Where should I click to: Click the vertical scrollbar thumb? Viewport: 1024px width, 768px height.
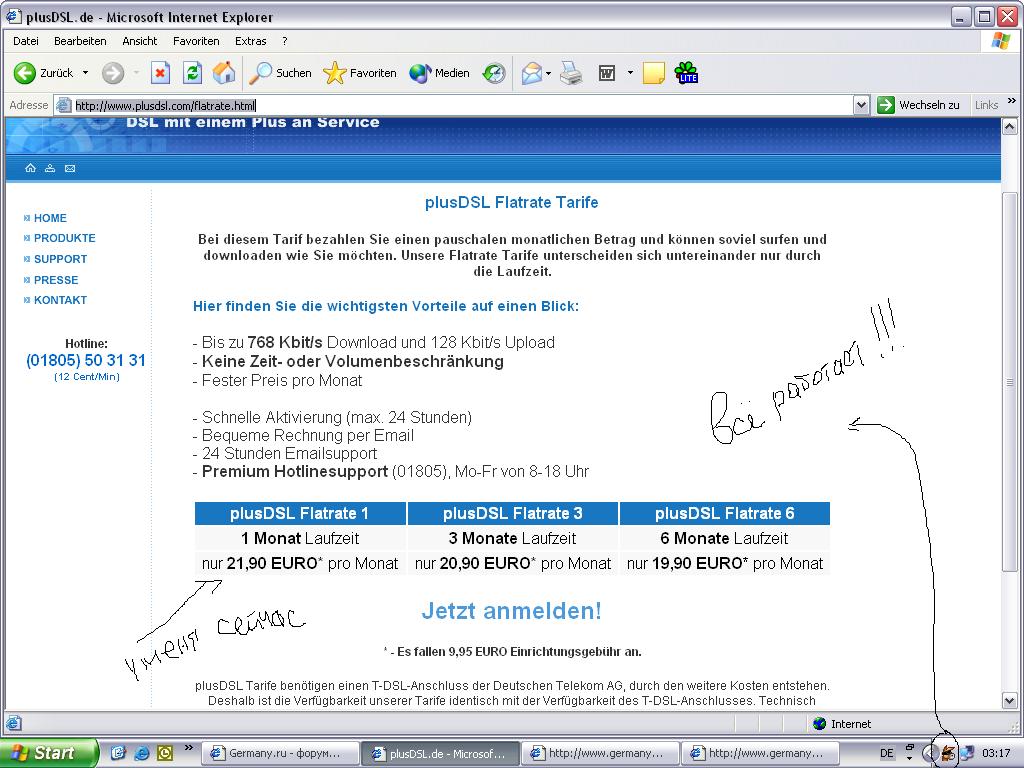pyautogui.click(x=1010, y=382)
